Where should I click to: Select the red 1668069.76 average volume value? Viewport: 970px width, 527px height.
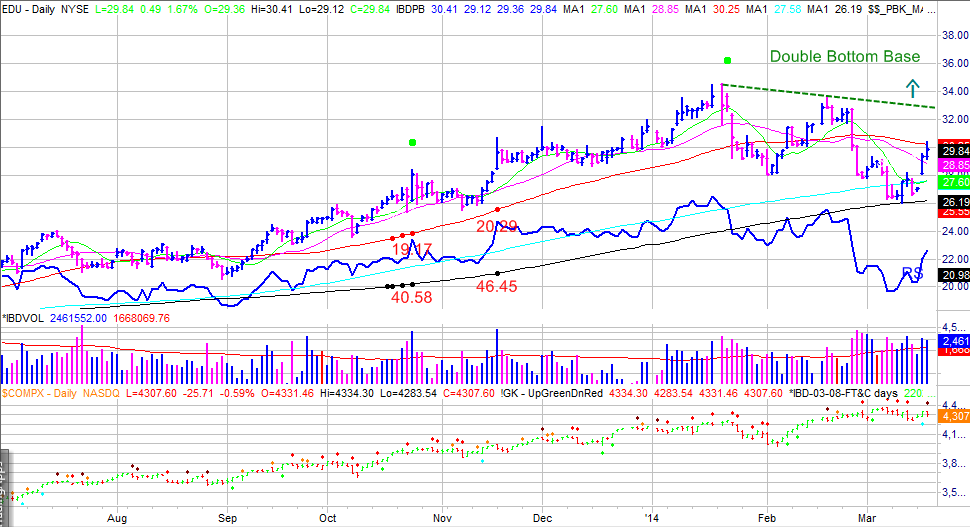point(141,319)
